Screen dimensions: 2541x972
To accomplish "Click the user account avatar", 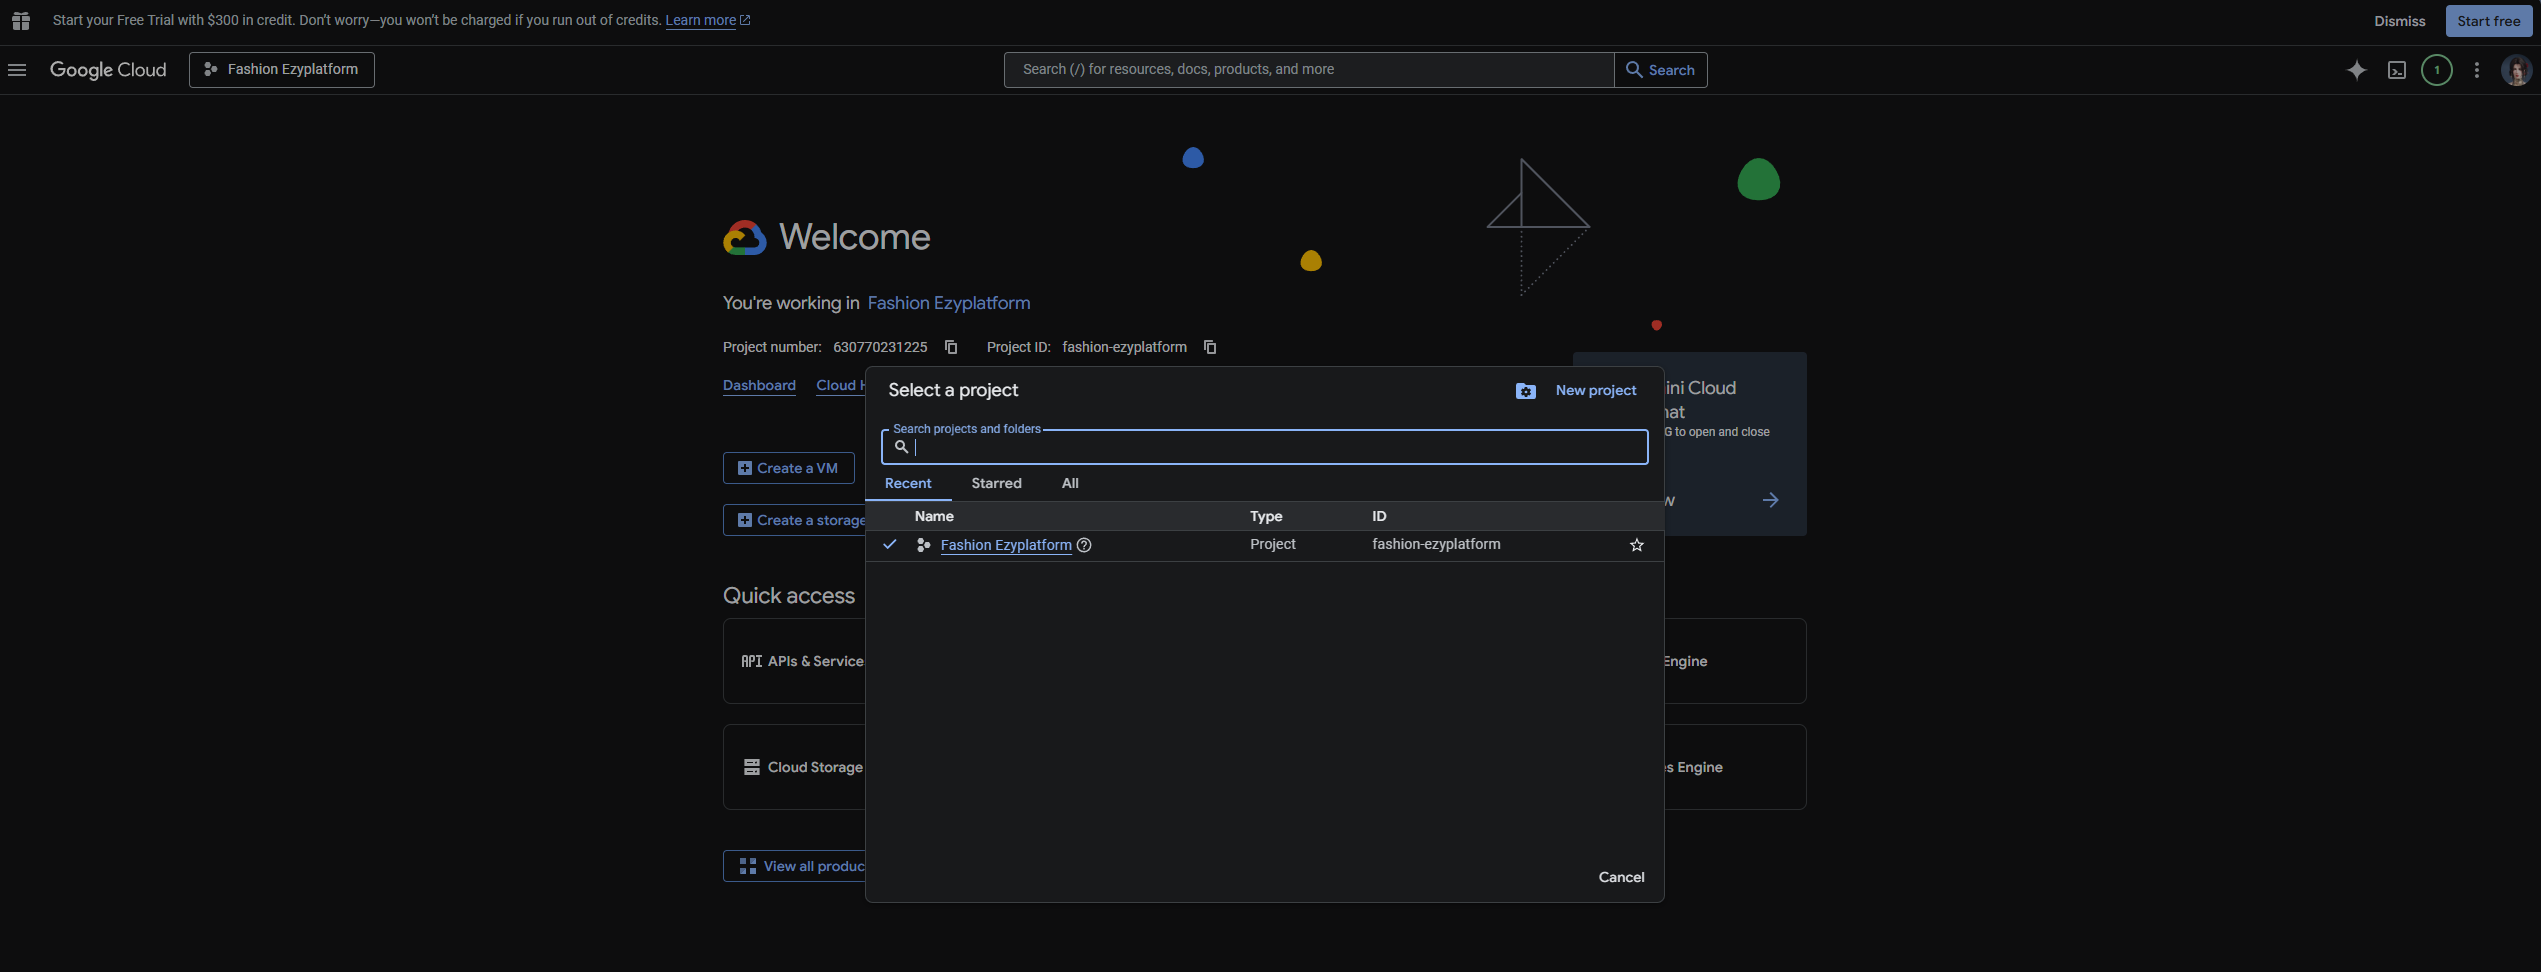I will pos(2516,70).
